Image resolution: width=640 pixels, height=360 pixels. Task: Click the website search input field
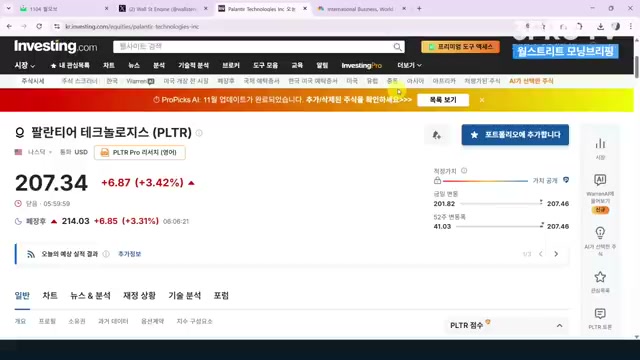[253, 47]
